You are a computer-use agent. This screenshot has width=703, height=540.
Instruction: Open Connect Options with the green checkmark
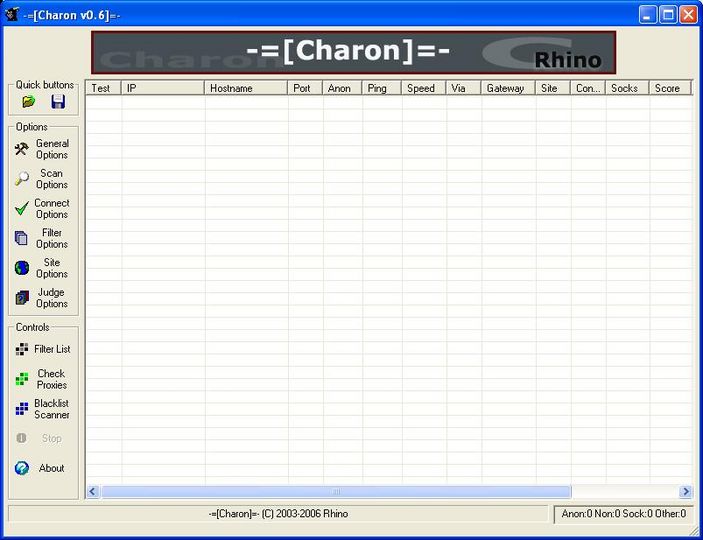[22, 209]
